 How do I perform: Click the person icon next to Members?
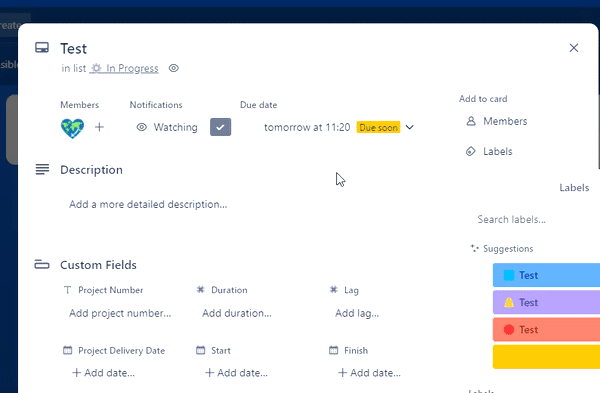click(471, 121)
